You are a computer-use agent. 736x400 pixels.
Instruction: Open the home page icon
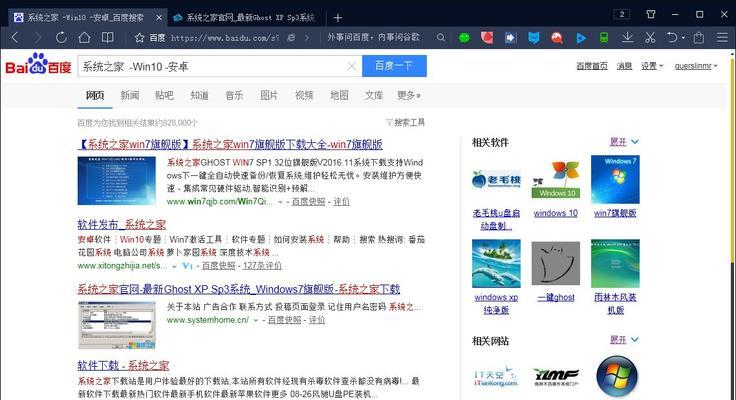84,38
